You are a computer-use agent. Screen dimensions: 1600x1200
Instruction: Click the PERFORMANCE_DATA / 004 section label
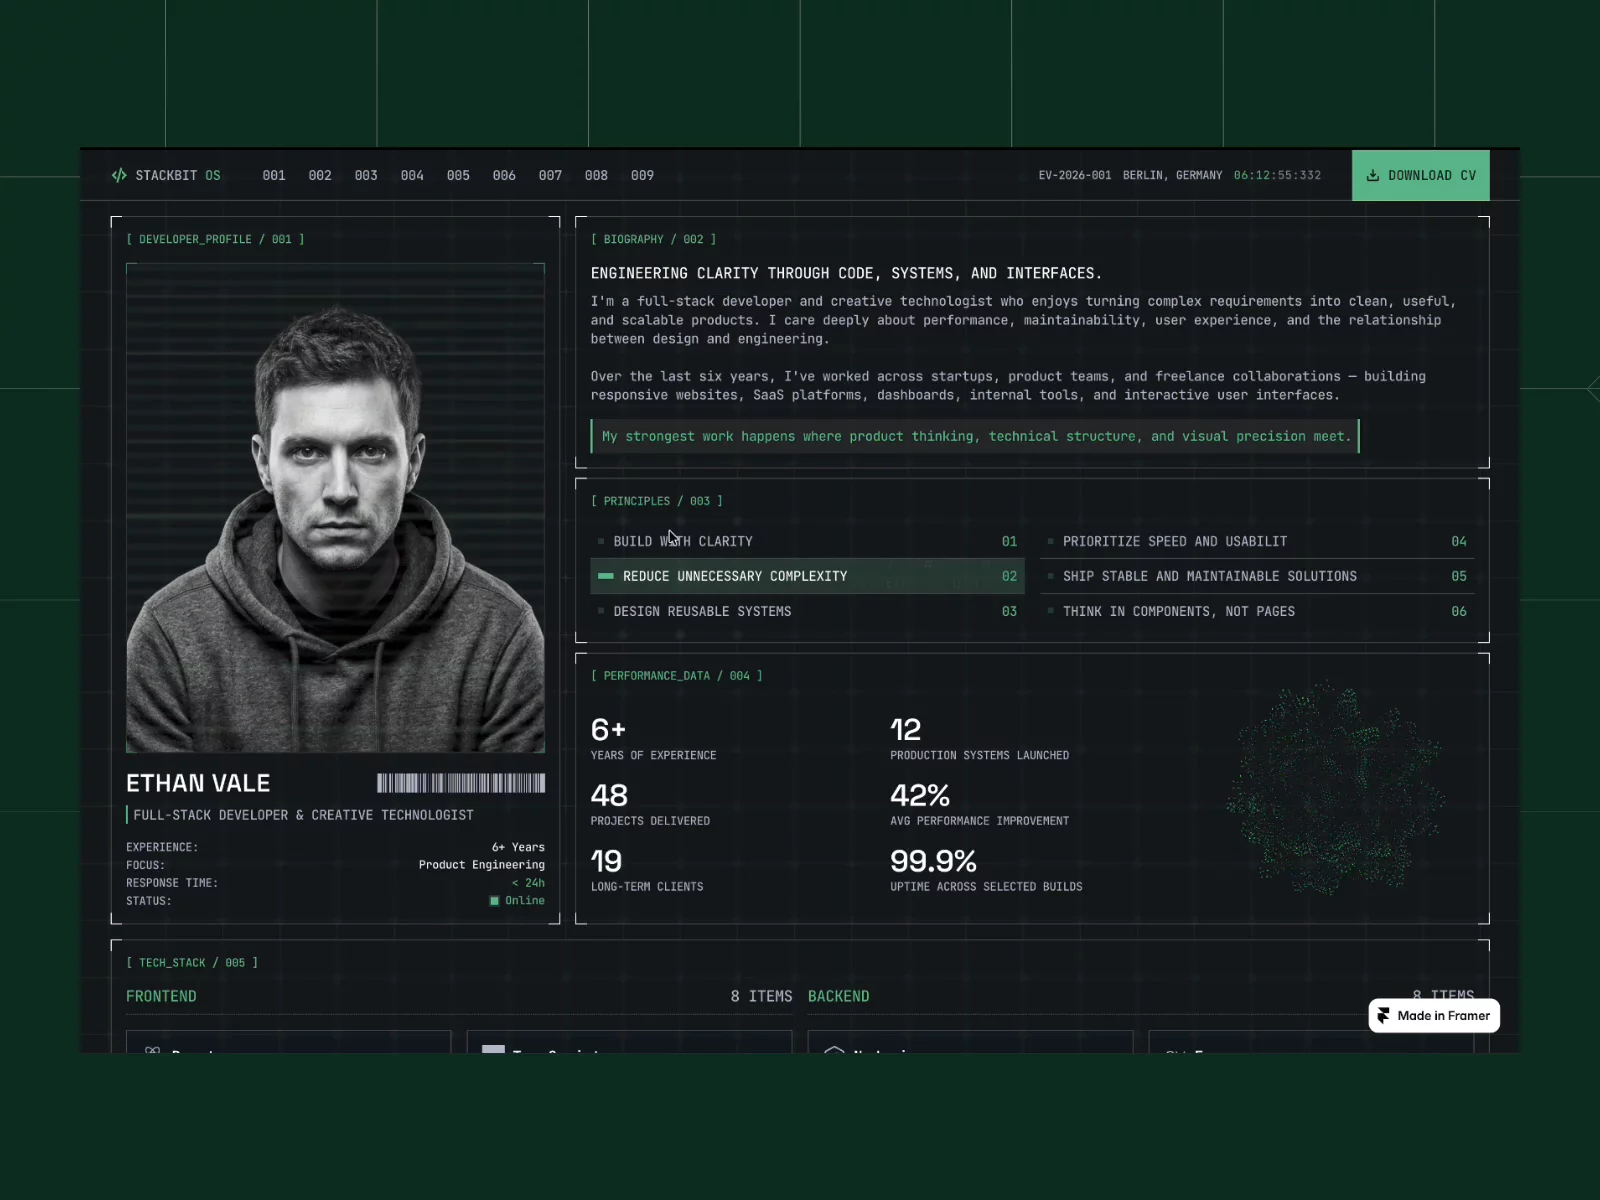677,676
